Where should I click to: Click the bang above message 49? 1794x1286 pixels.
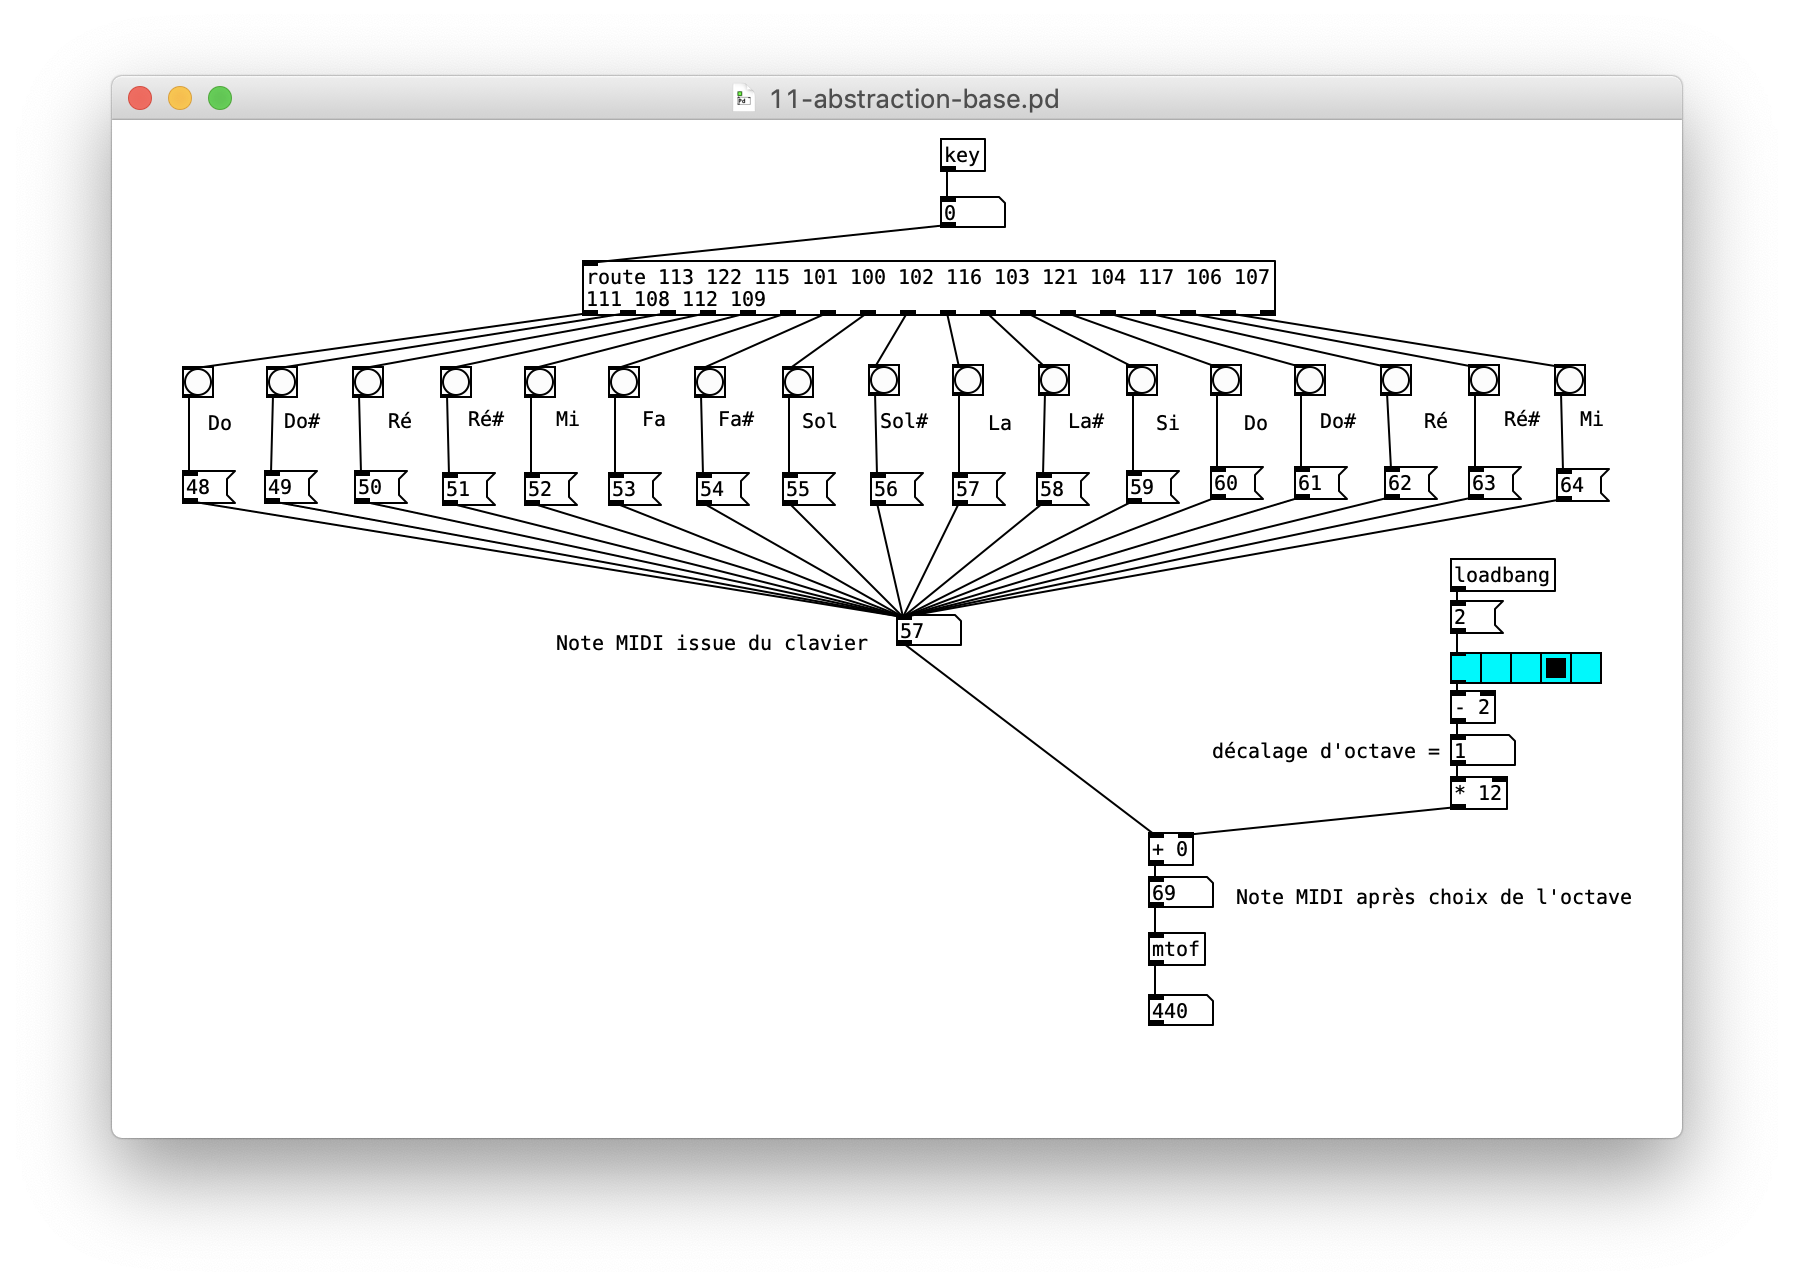282,382
